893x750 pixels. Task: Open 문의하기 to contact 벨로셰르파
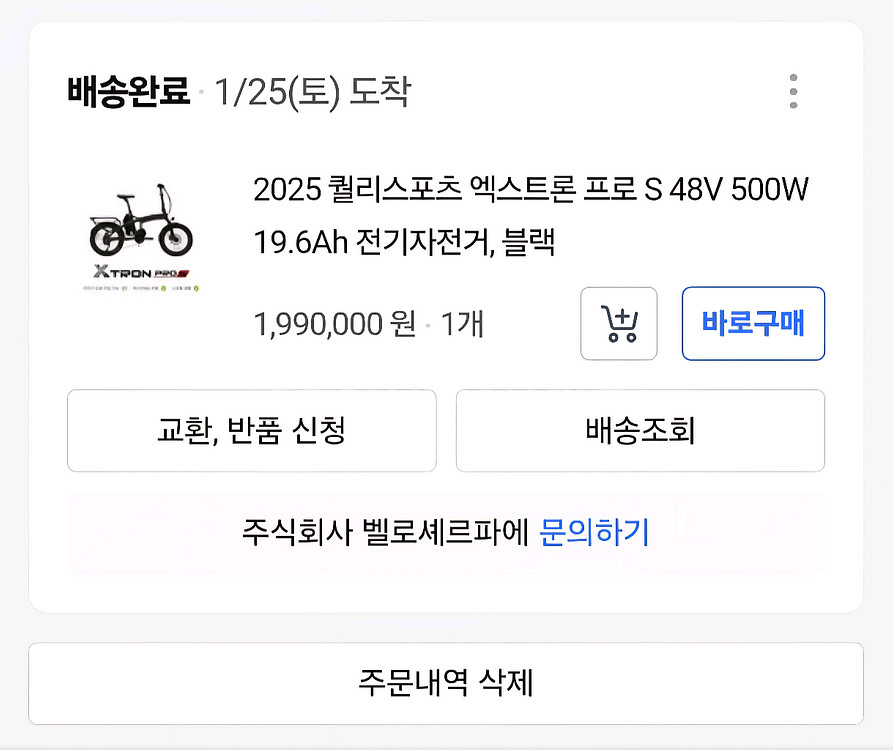pyautogui.click(x=597, y=533)
